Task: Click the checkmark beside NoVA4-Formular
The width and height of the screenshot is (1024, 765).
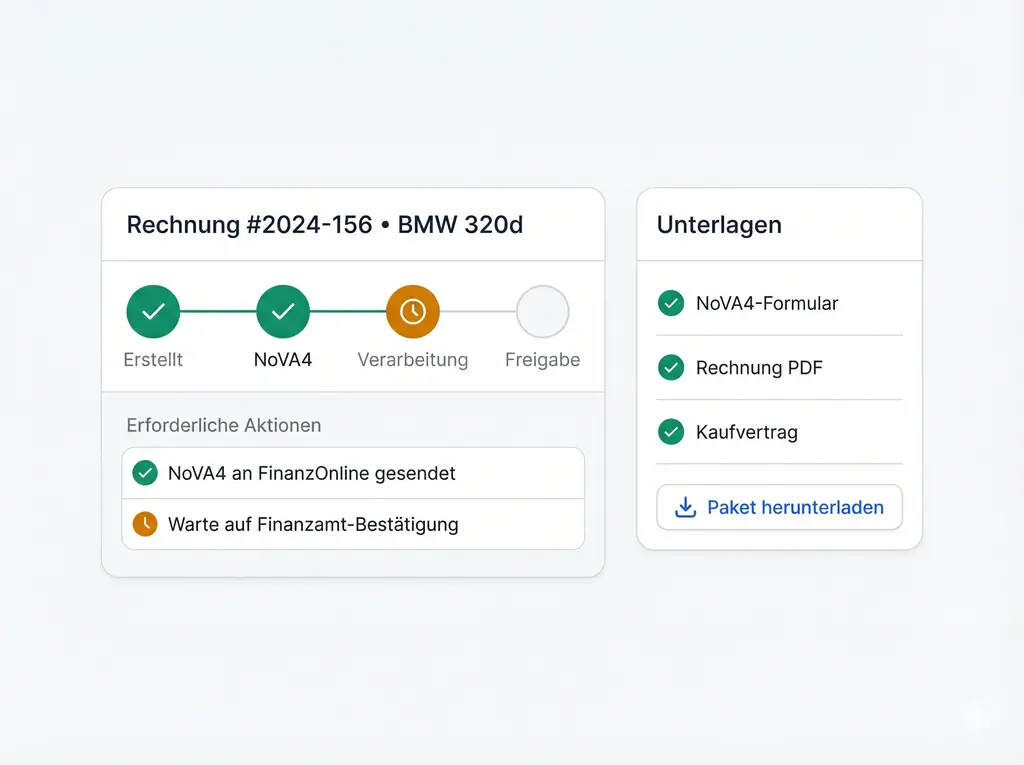Action: point(671,303)
